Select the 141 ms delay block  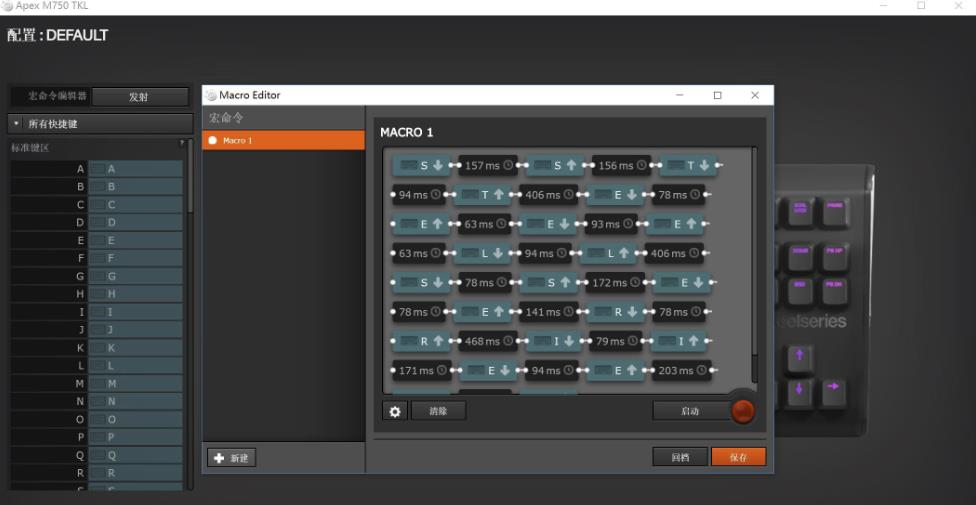[x=548, y=312]
